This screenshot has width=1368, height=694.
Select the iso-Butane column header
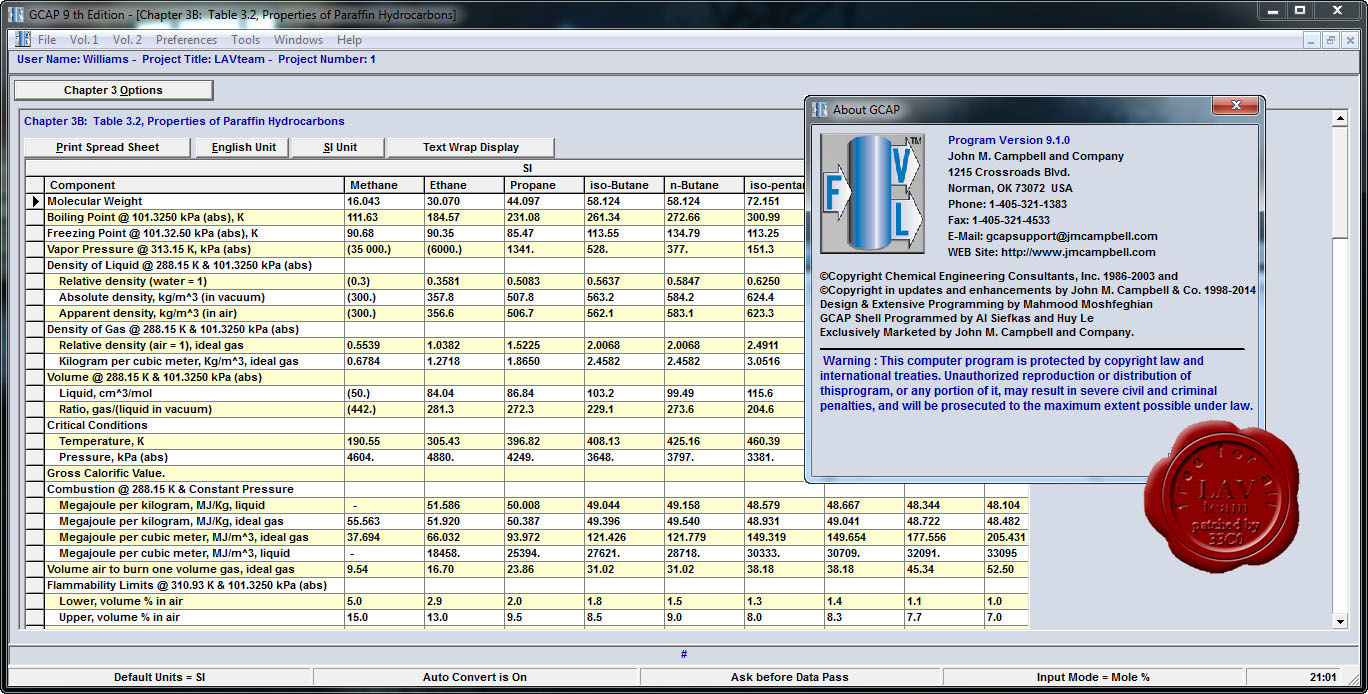click(x=624, y=185)
